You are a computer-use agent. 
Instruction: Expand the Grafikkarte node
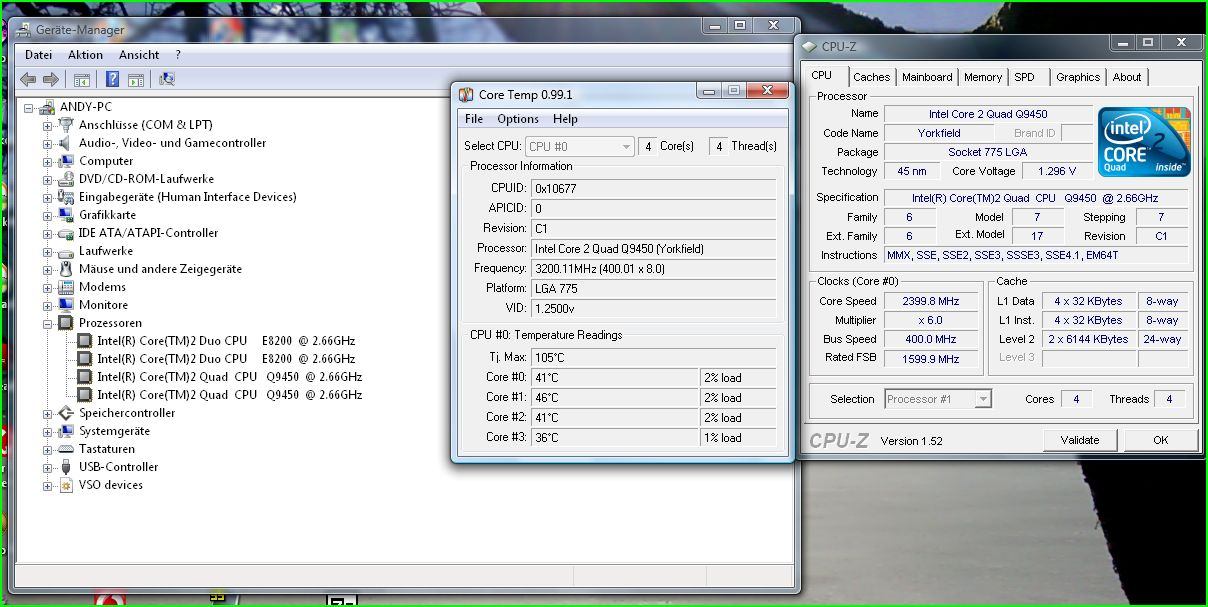[47, 215]
